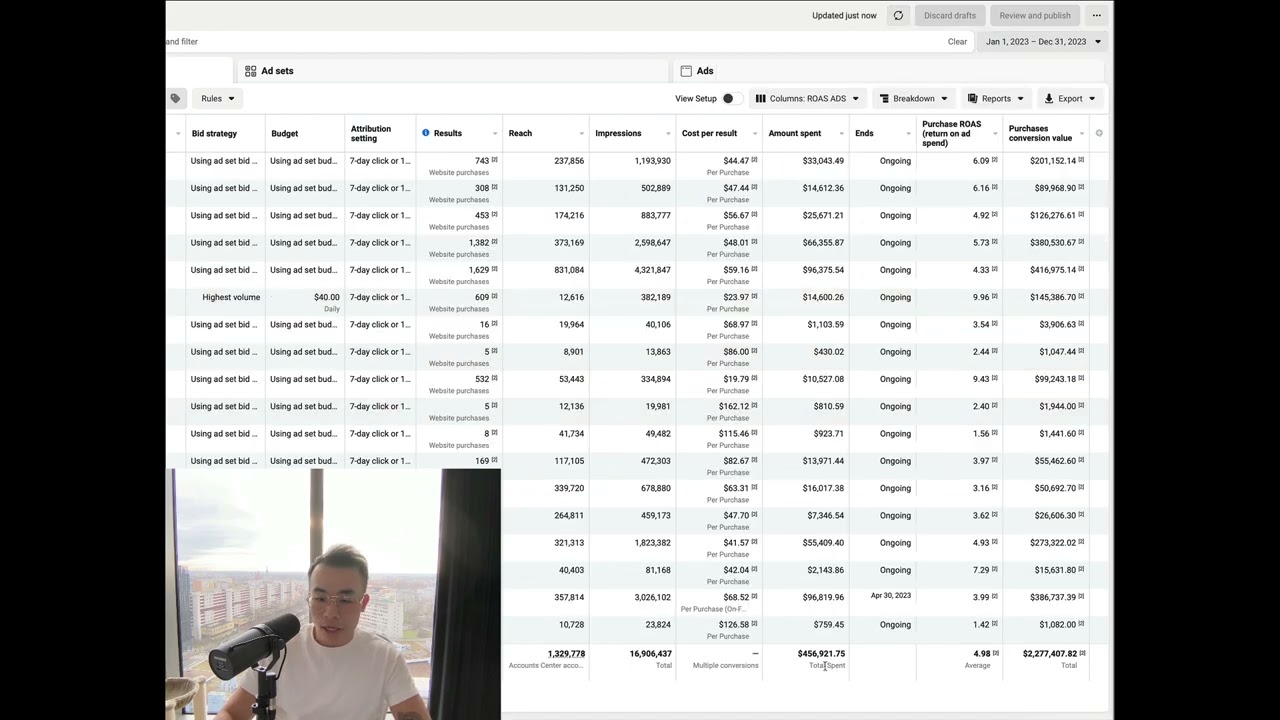Click the $33,043.49 amount spent cell
Screen dimensions: 1280x720
tap(823, 160)
